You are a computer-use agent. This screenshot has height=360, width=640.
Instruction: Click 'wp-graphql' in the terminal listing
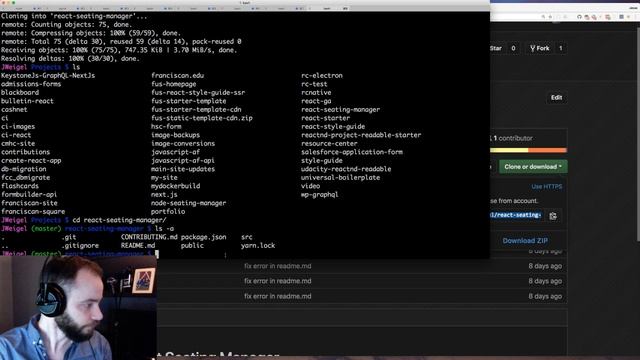click(320, 194)
